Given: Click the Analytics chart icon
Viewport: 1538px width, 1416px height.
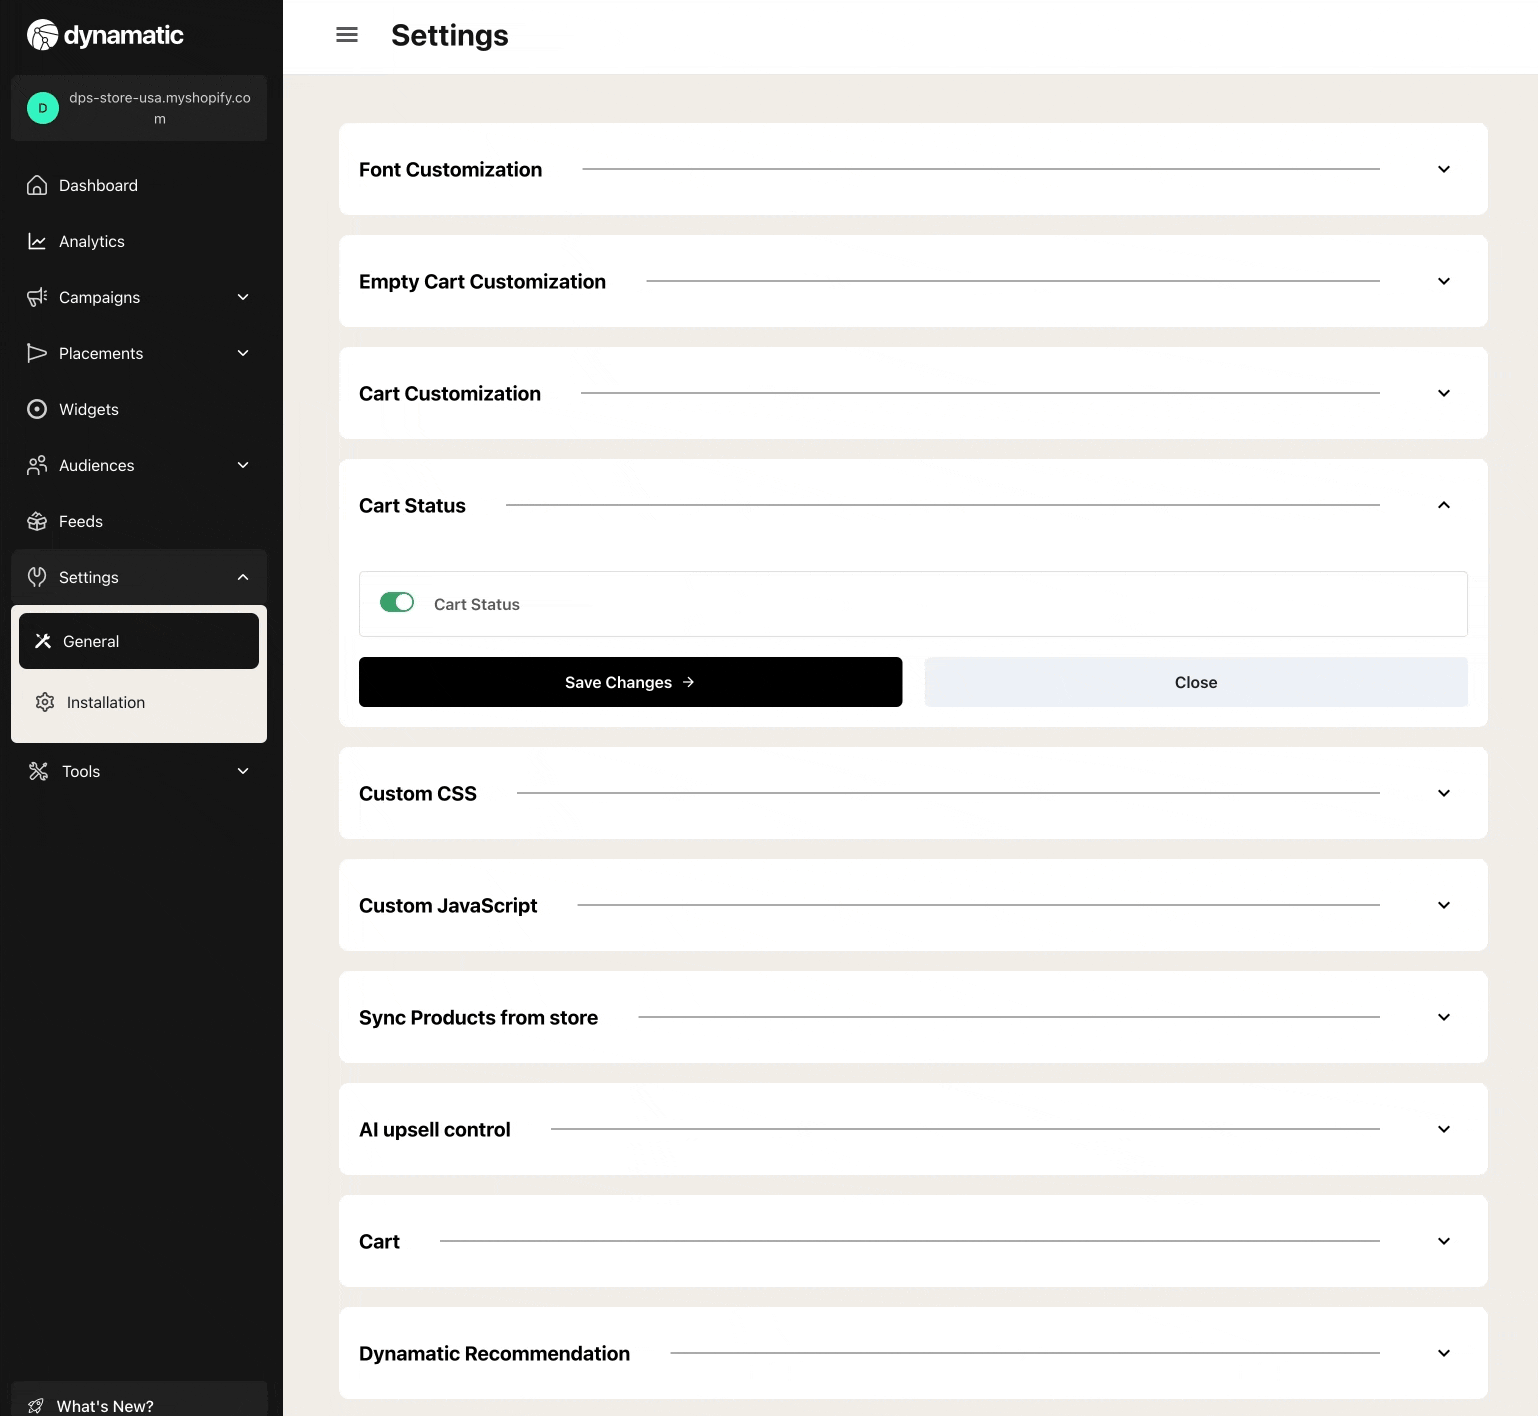Looking at the screenshot, I should (x=37, y=241).
